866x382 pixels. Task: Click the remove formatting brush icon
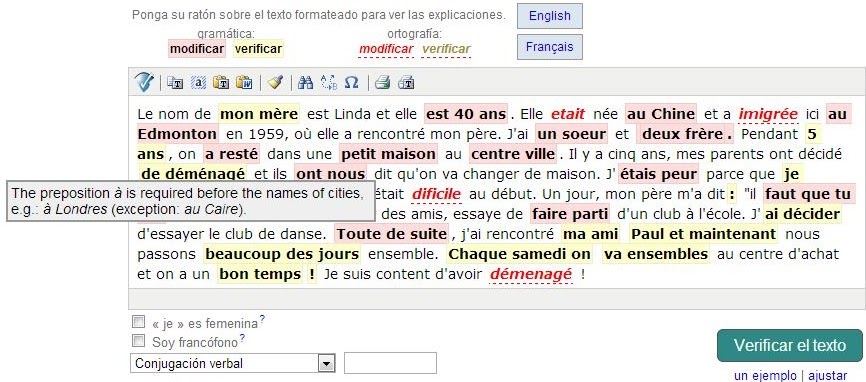click(x=275, y=83)
